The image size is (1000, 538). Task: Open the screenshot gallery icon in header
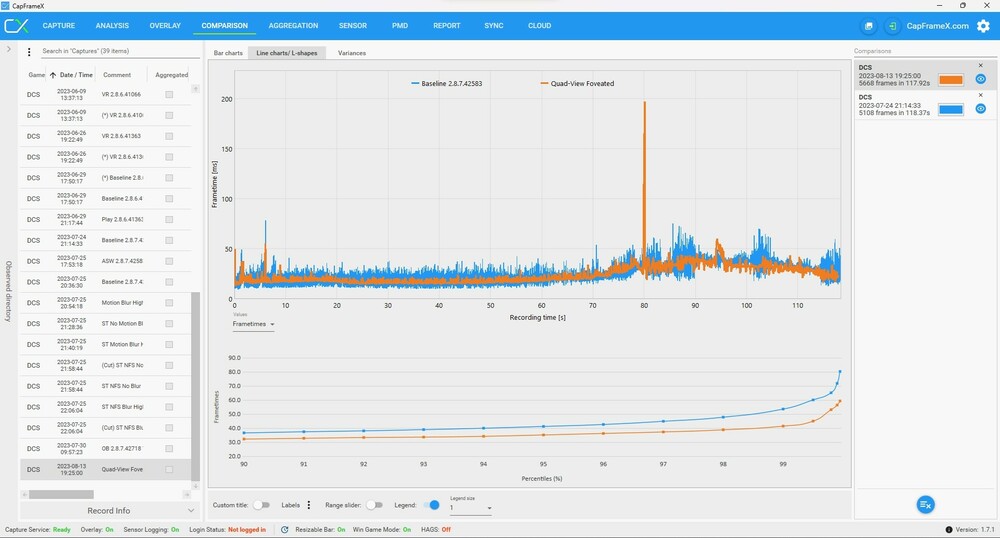click(x=869, y=26)
